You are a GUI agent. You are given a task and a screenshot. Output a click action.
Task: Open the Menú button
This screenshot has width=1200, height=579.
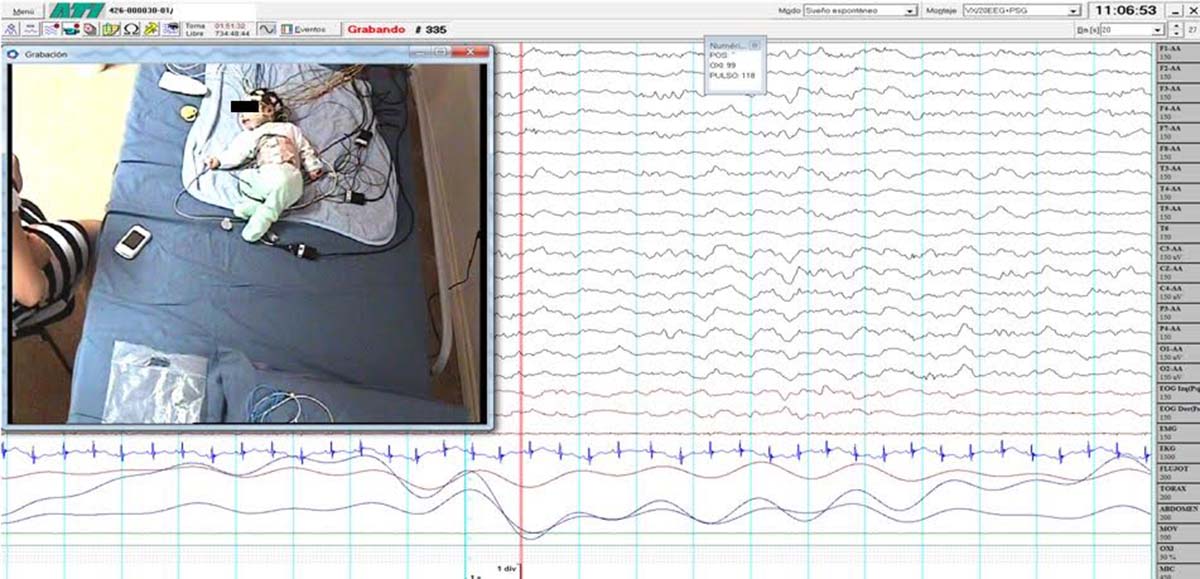(24, 11)
